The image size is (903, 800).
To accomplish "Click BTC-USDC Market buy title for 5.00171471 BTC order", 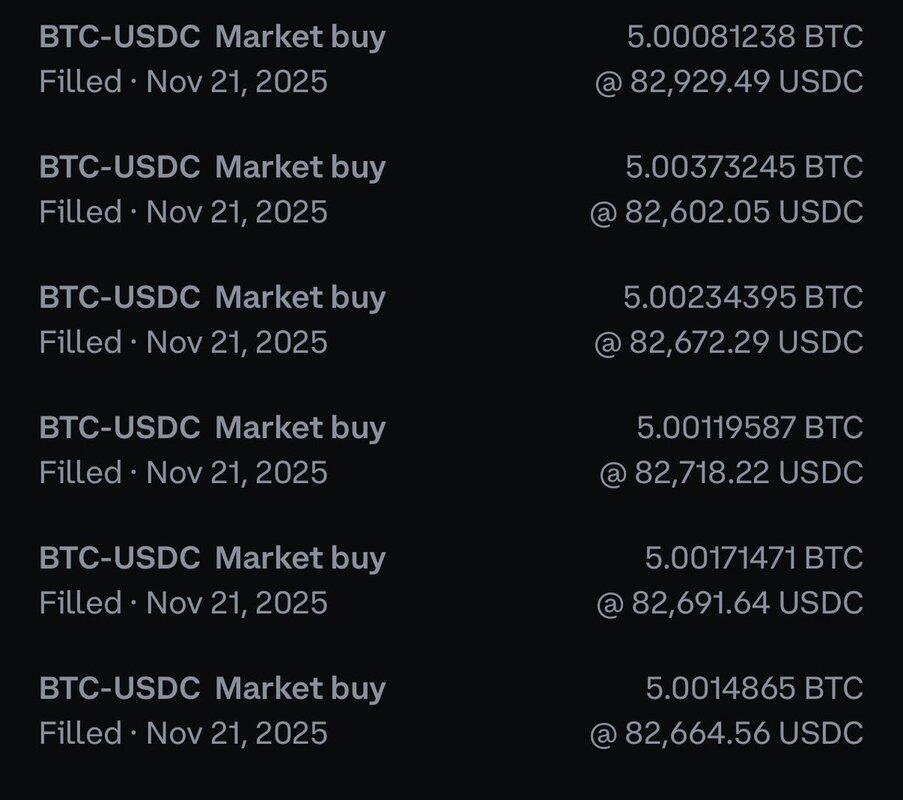I will coord(212,557).
